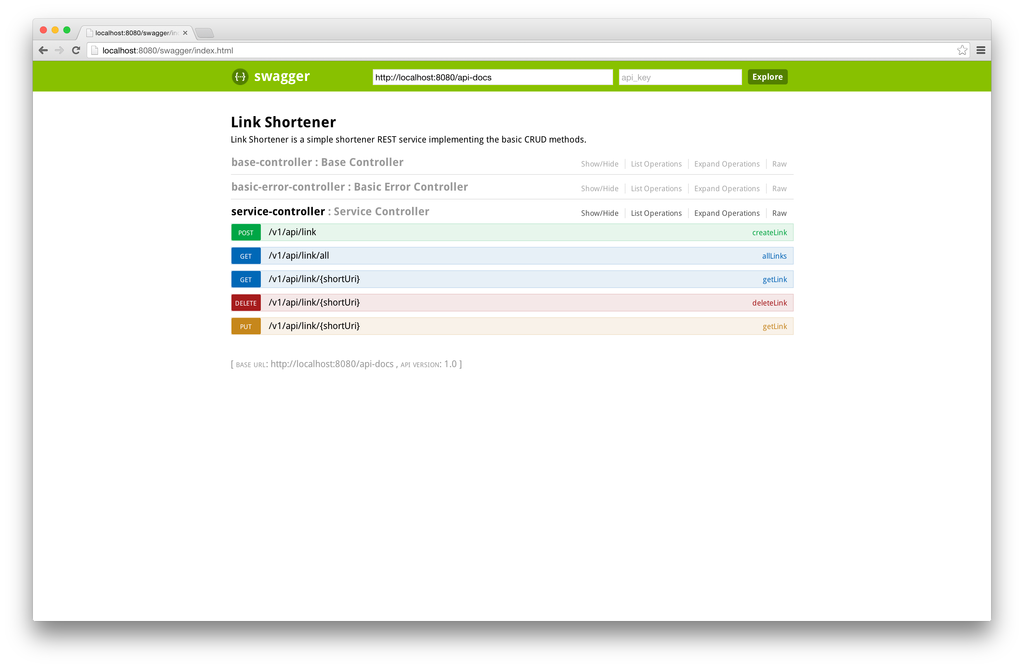Viewport: 1024px width, 668px height.
Task: Expand the base-controller section heading
Action: point(317,162)
